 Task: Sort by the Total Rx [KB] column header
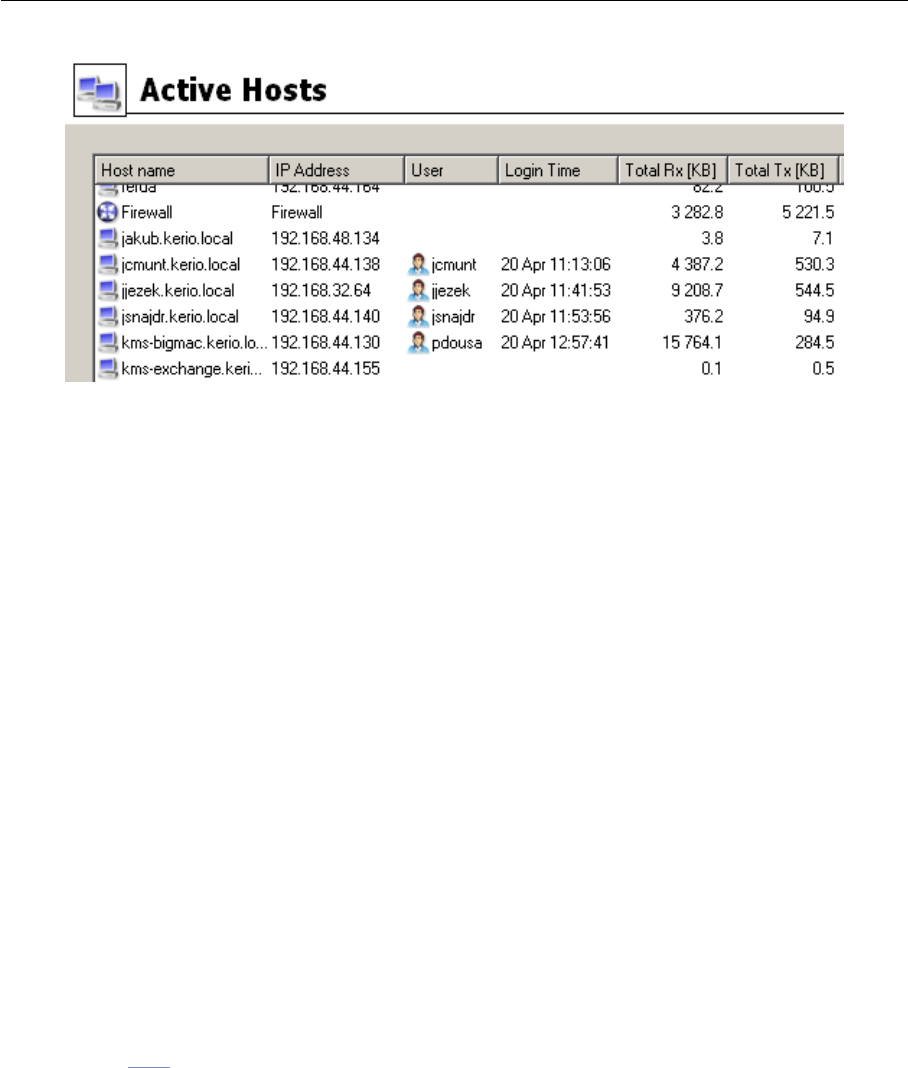(x=672, y=170)
